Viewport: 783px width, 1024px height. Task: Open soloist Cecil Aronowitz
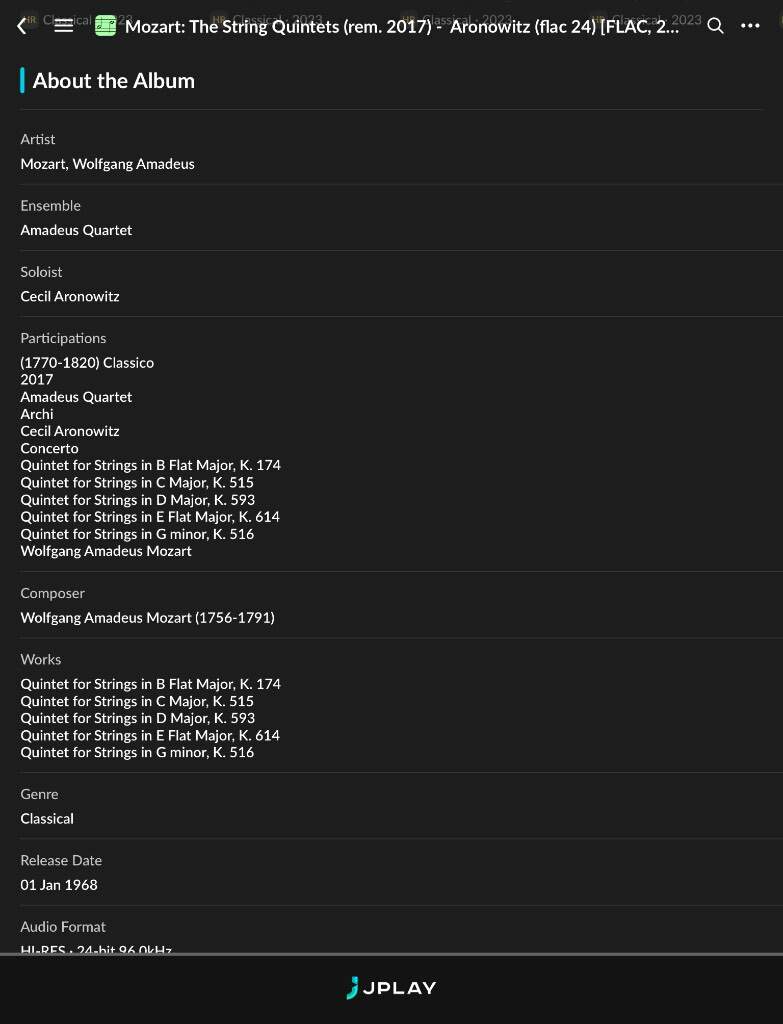[x=70, y=296]
